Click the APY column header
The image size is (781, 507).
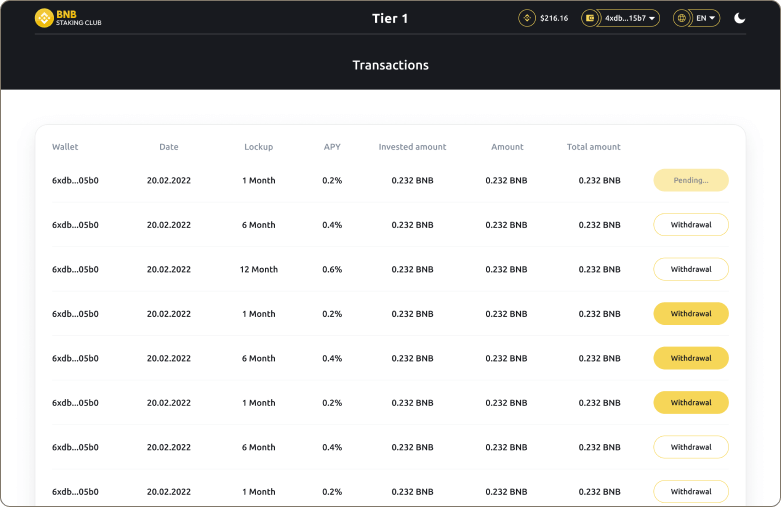(x=332, y=147)
